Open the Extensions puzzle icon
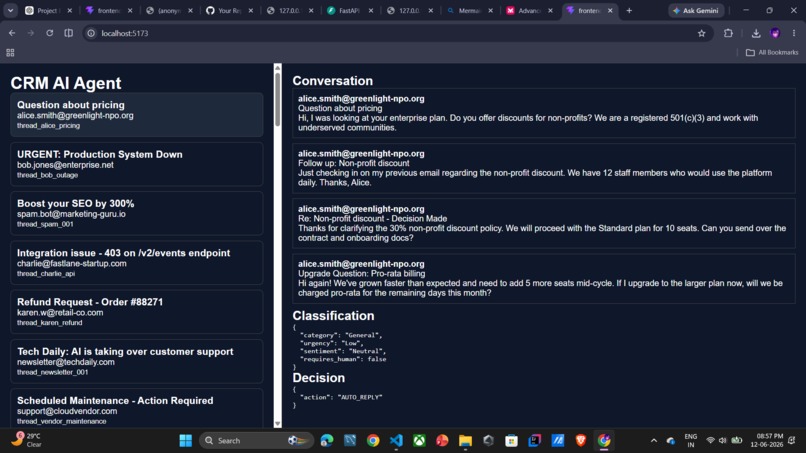The height and width of the screenshot is (453, 806). (728, 33)
